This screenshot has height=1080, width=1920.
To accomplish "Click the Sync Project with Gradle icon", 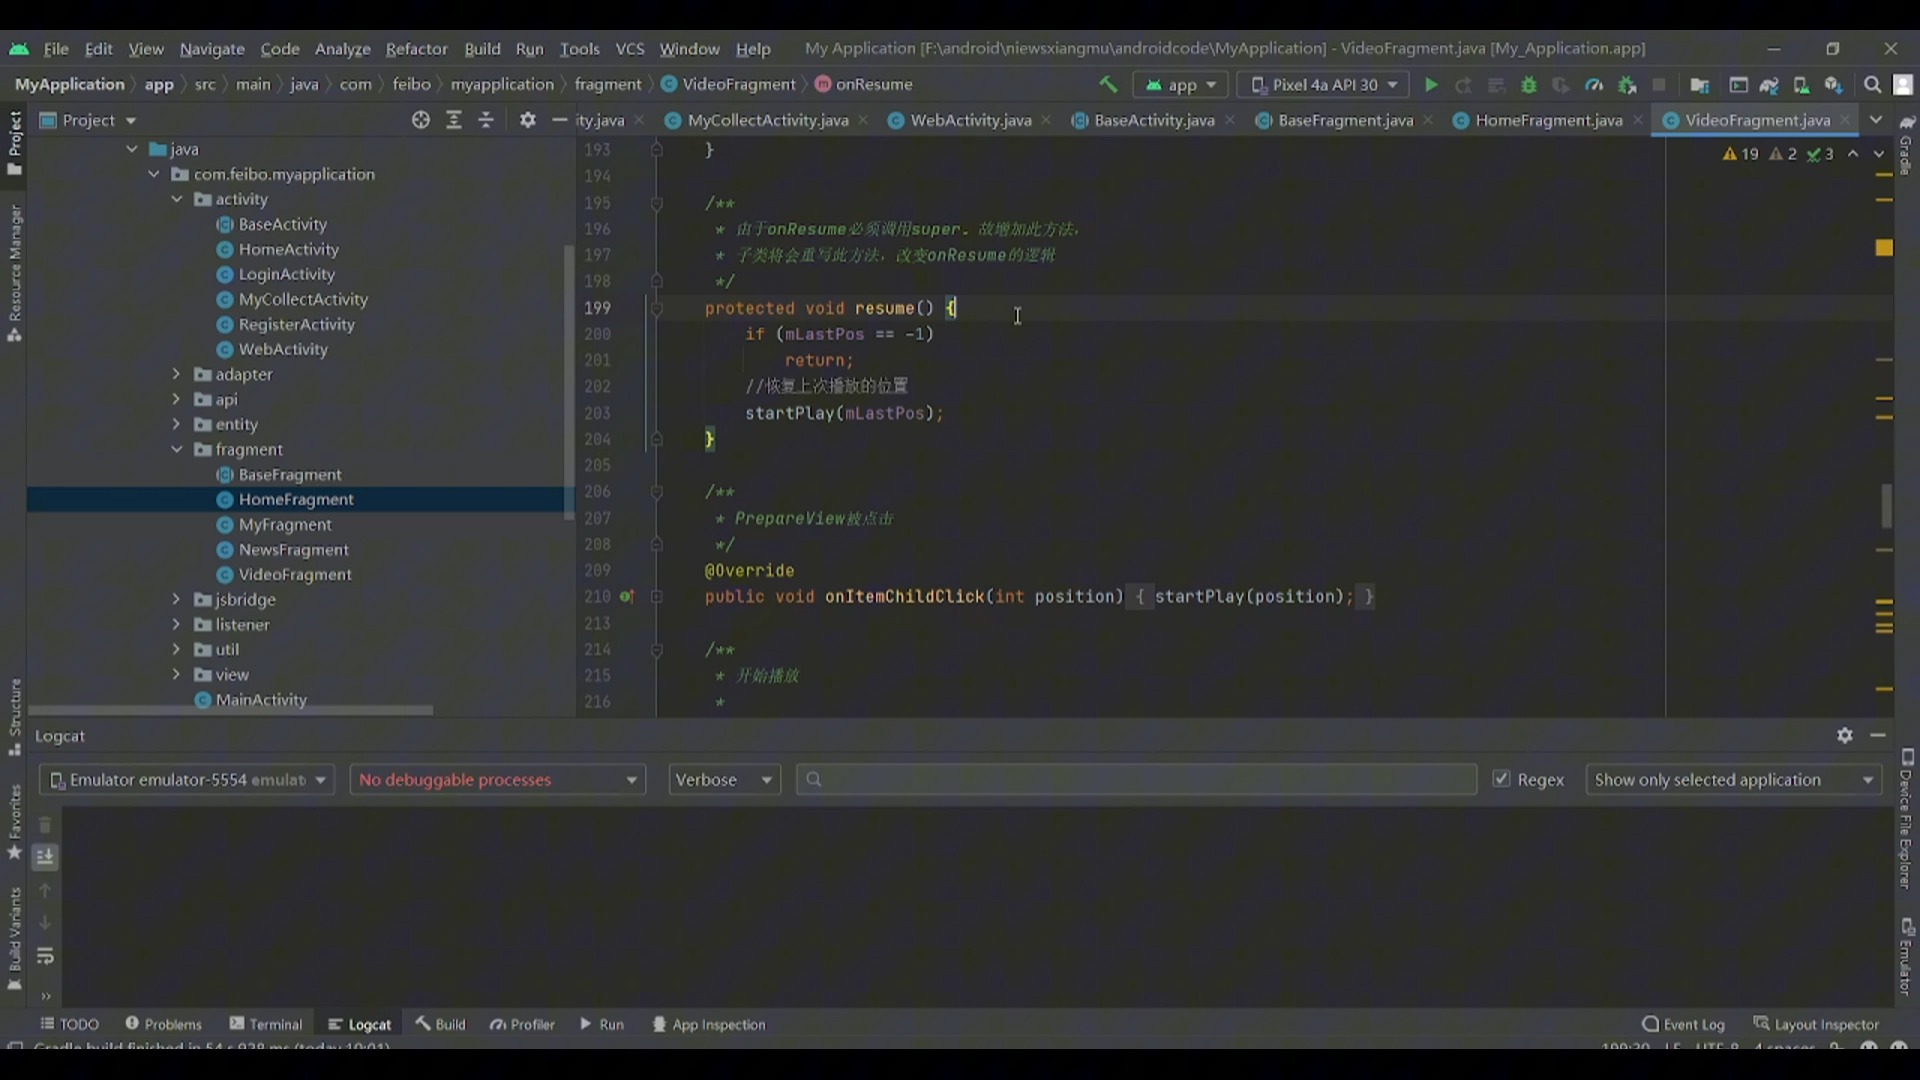I will 1769,85.
